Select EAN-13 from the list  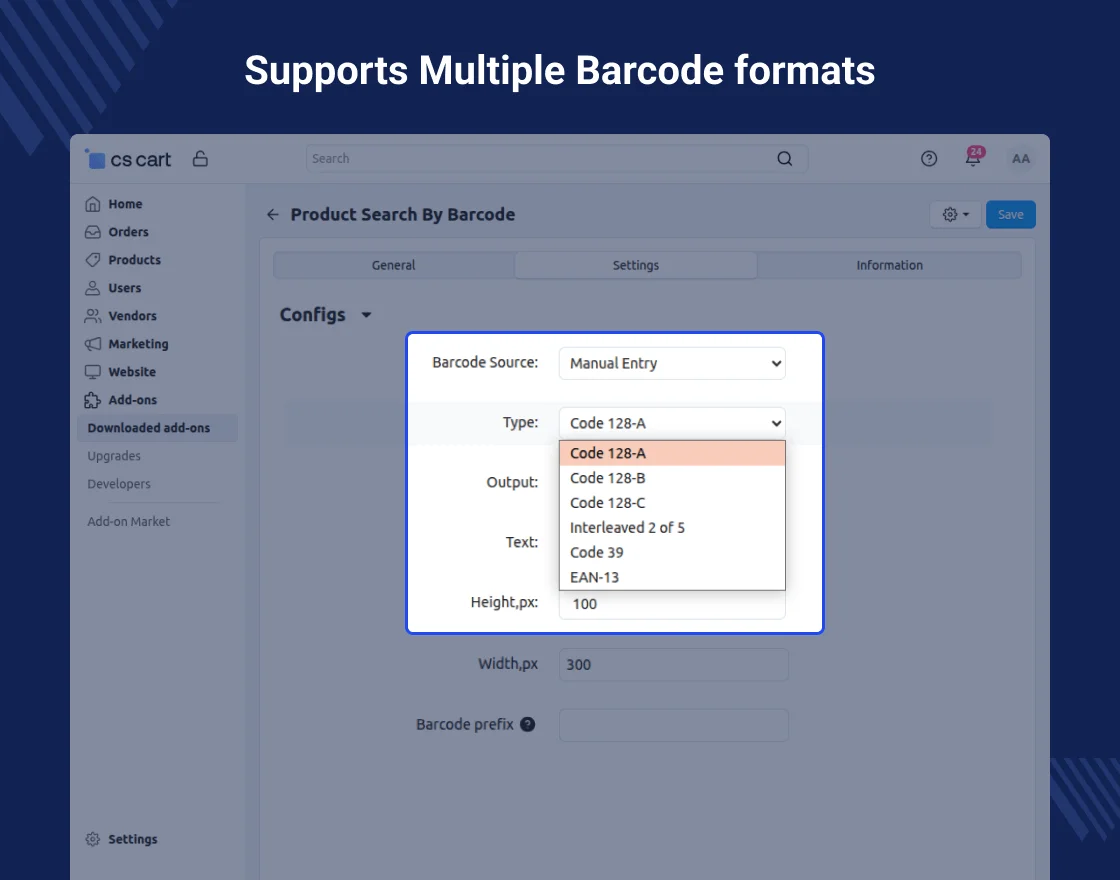(672, 577)
